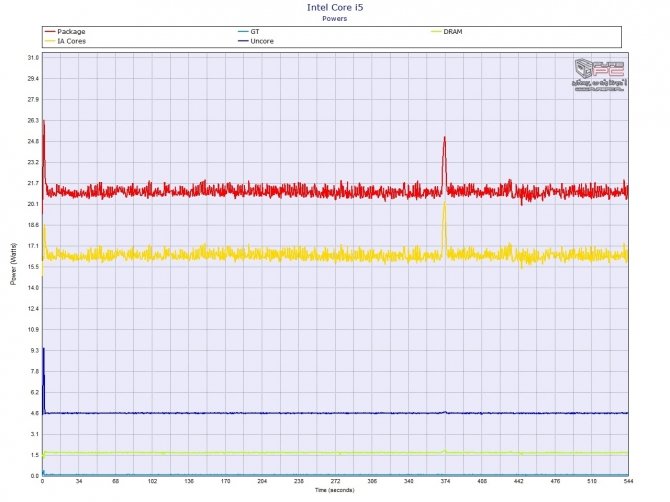Click the 340 seconds x-axis label
Viewport: 670px width, 502px height.
pos(409,481)
